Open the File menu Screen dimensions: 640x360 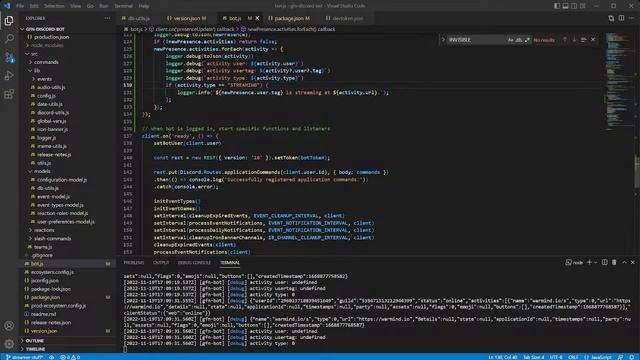[x=20, y=6]
